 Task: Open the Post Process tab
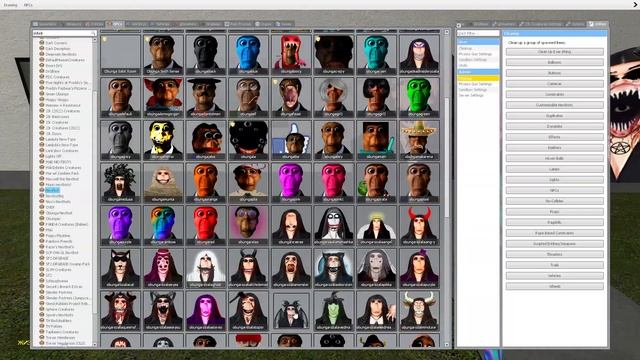[238, 24]
